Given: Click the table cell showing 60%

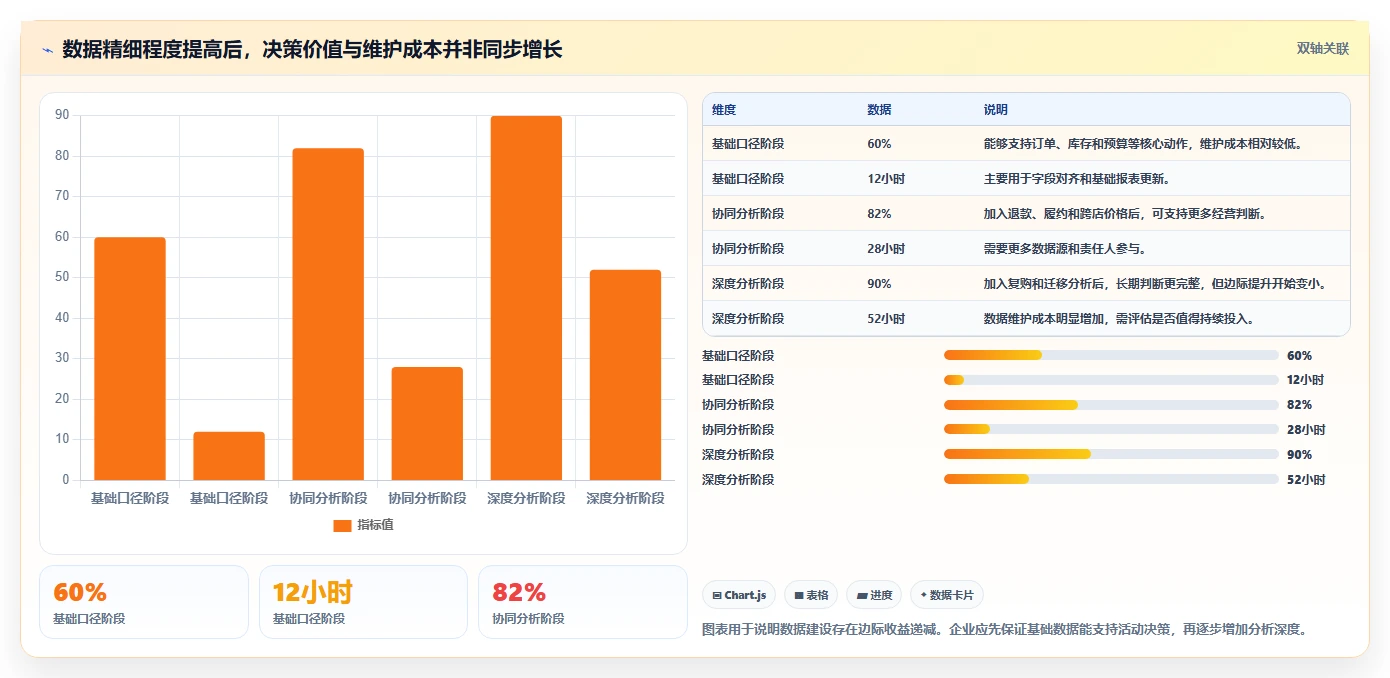Looking at the screenshot, I should (x=879, y=144).
